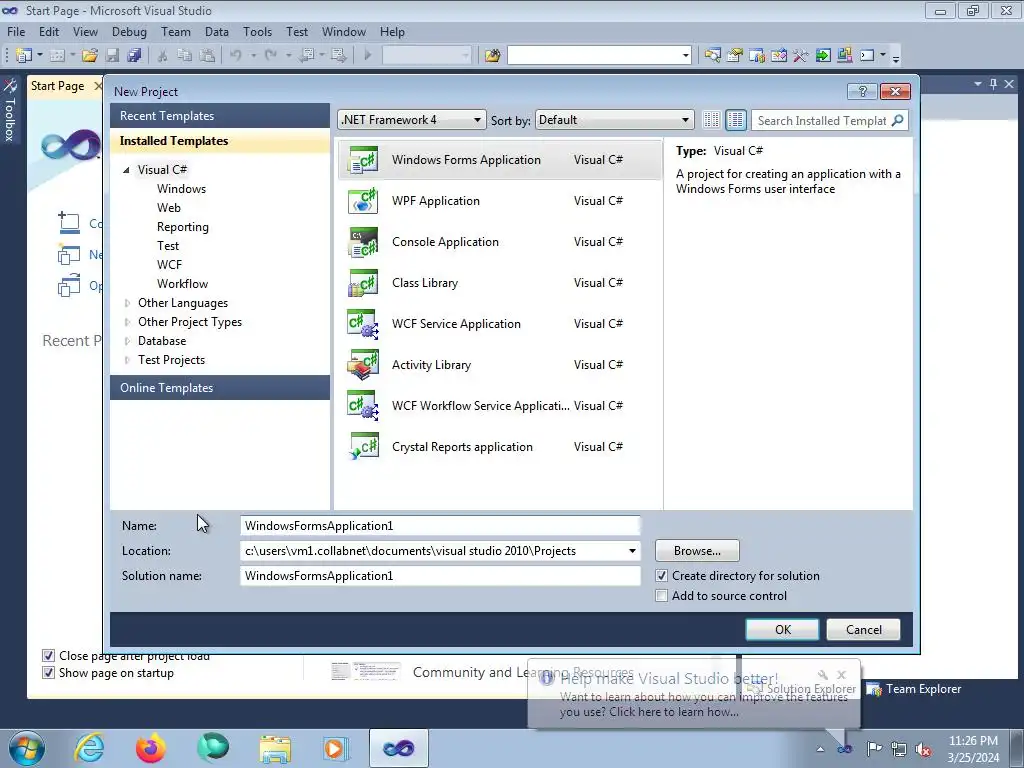Select the WCF template category

[169, 264]
